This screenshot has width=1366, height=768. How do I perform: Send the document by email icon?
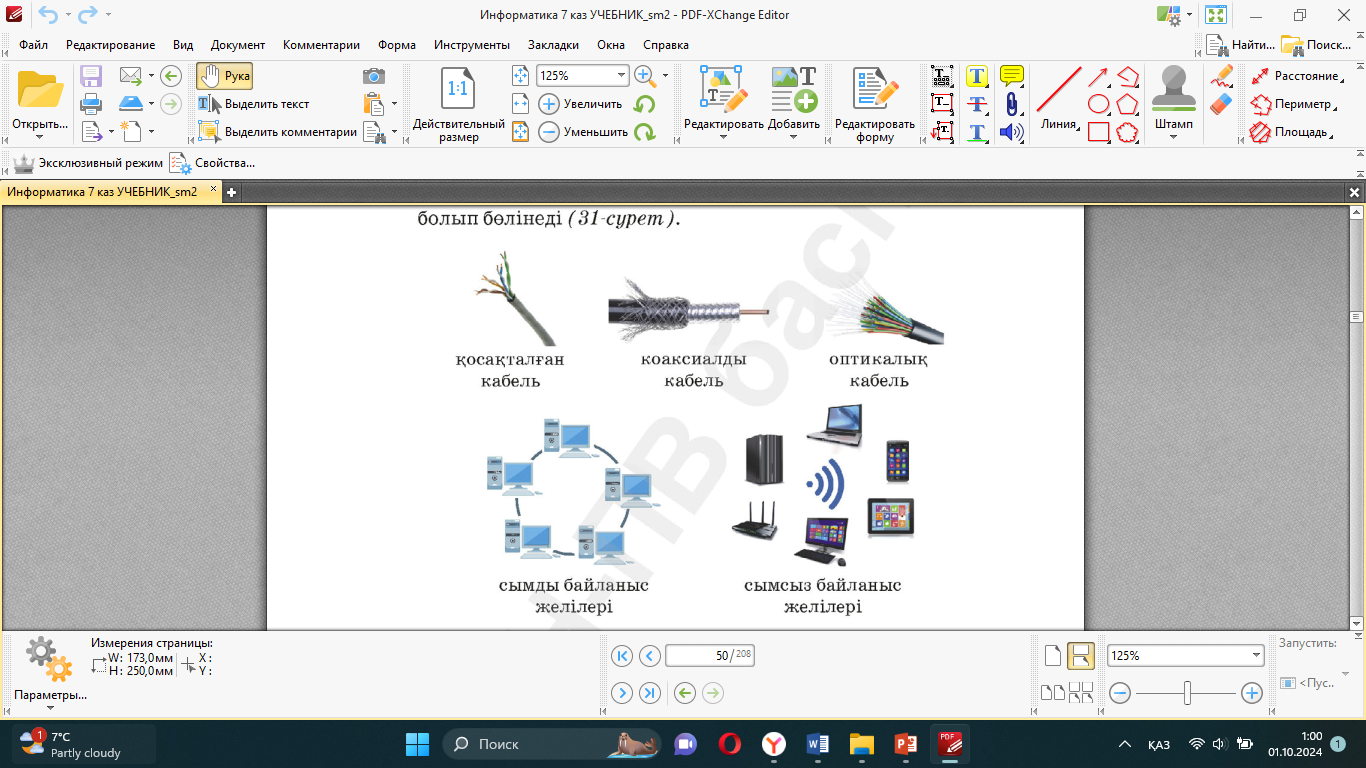click(x=131, y=76)
